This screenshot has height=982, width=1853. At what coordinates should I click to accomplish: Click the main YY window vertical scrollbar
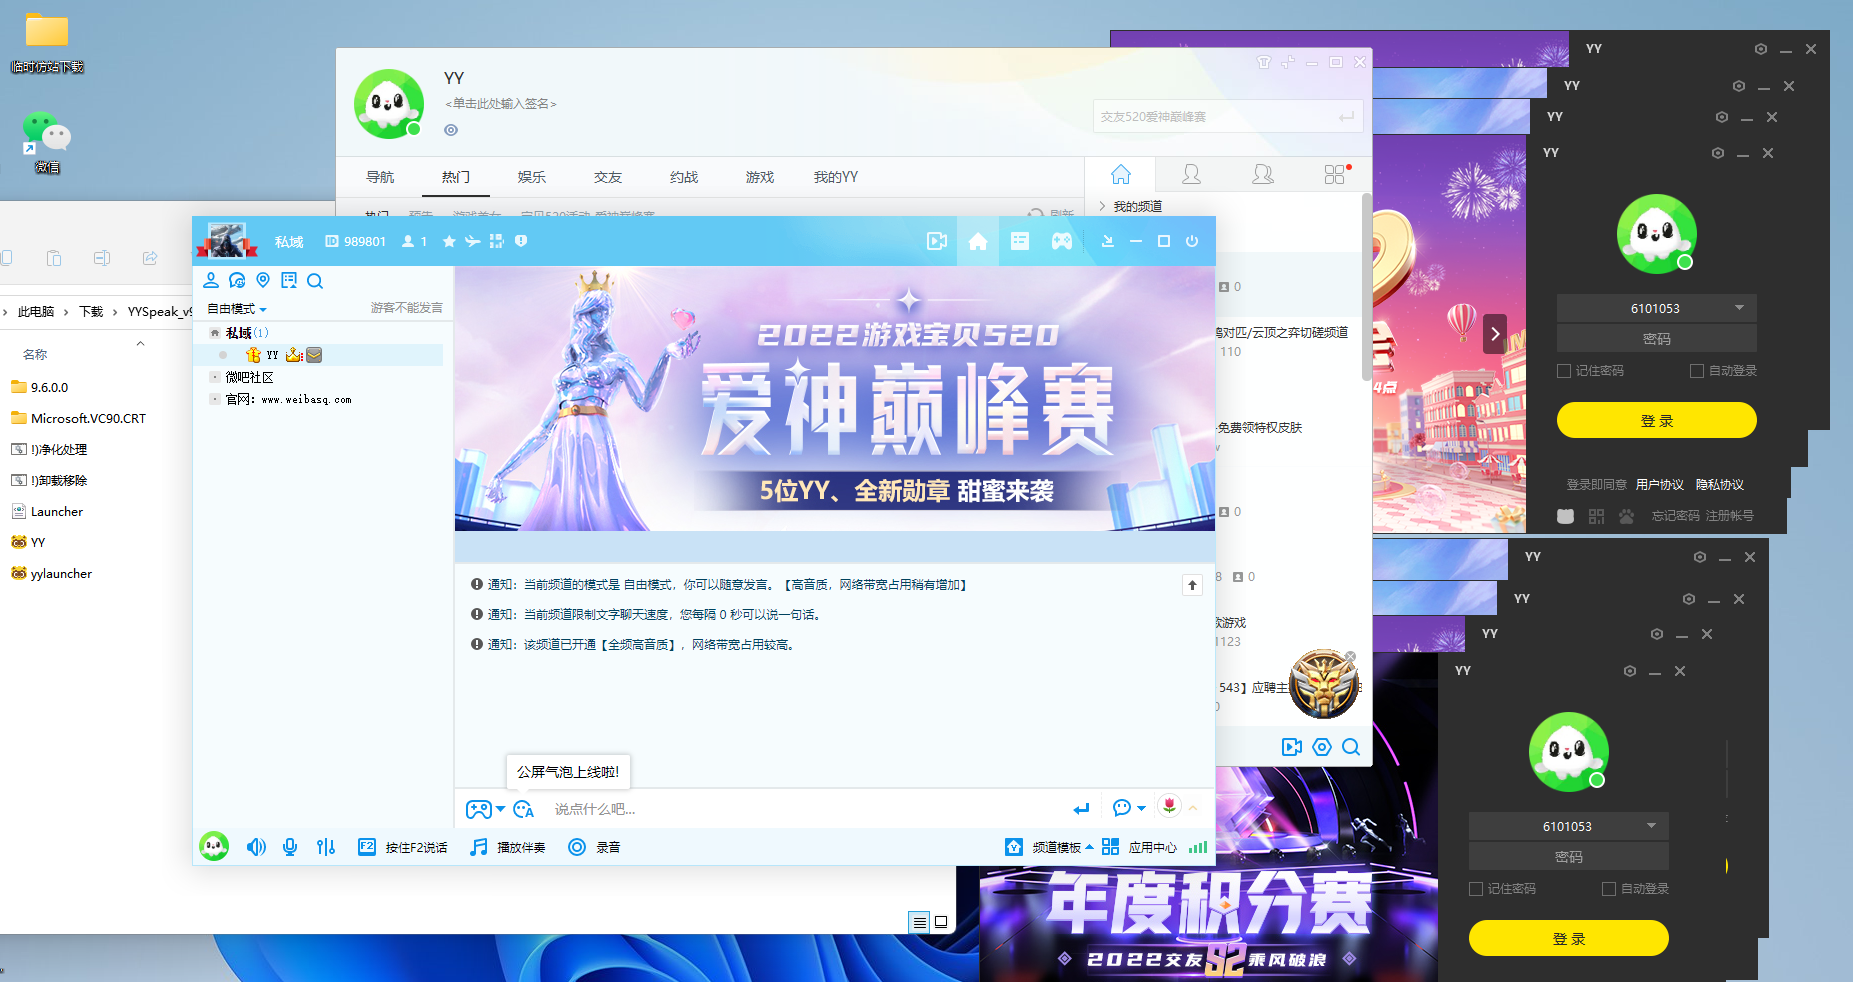1366,287
